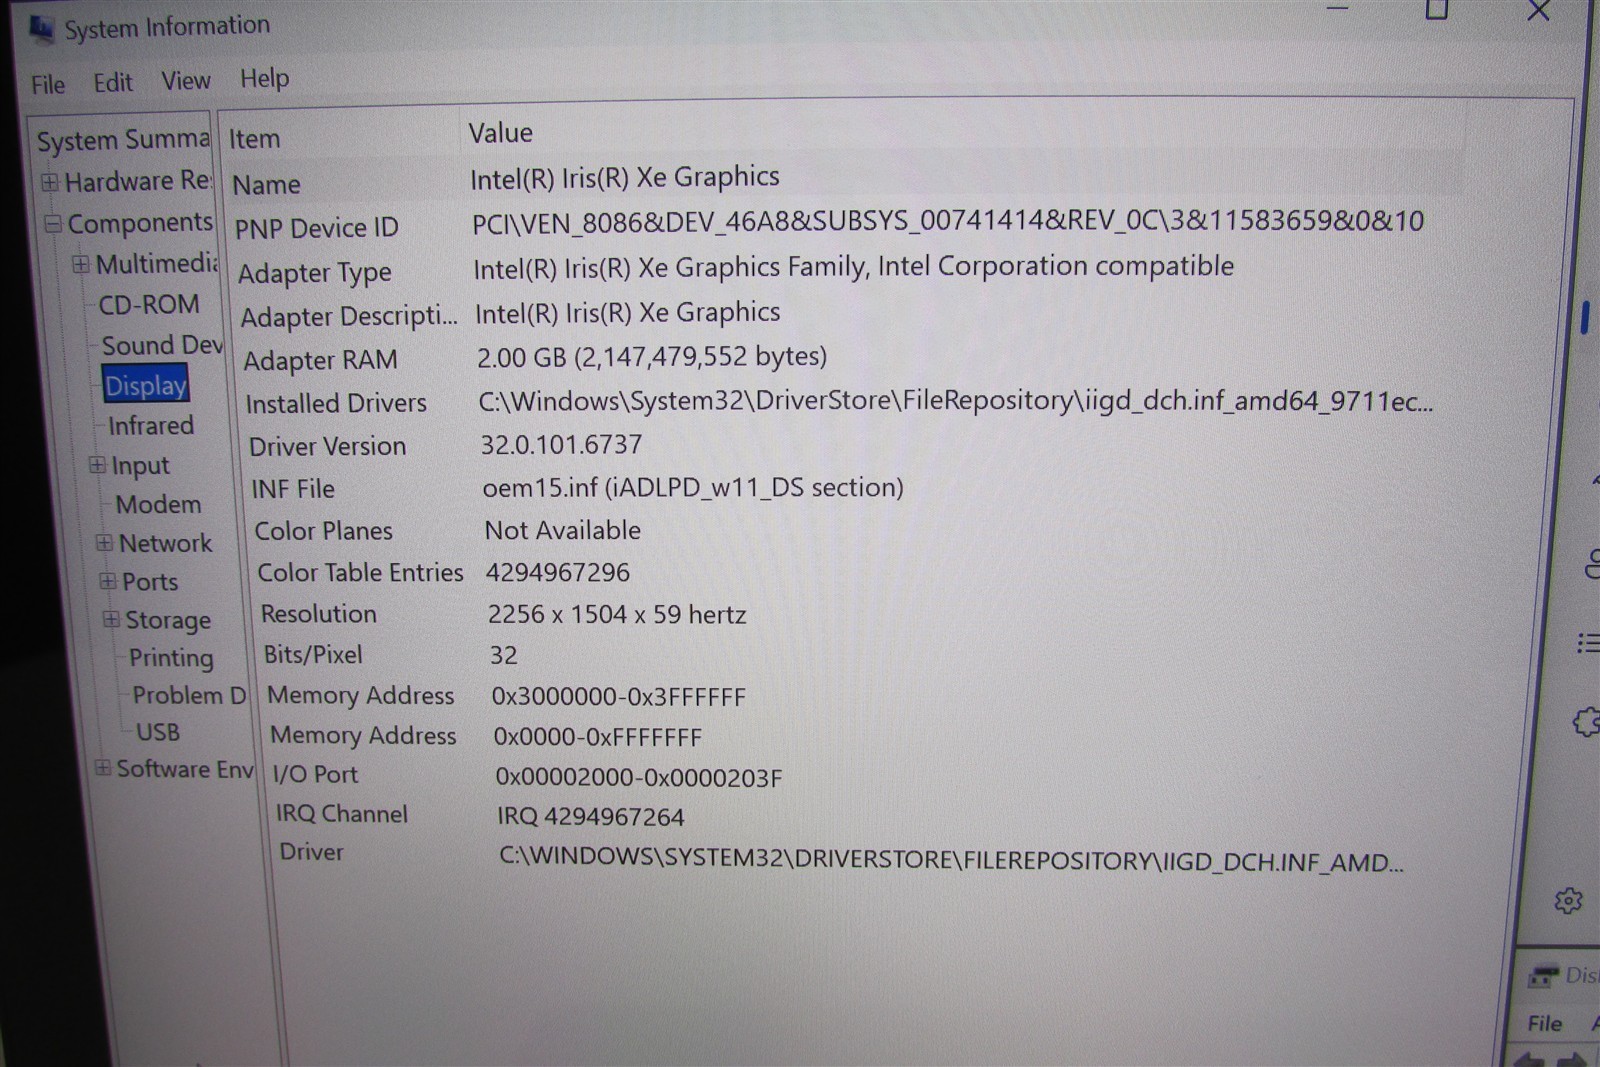Click the PNP Device ID value
Viewport: 1600px width, 1067px height.
click(x=947, y=221)
